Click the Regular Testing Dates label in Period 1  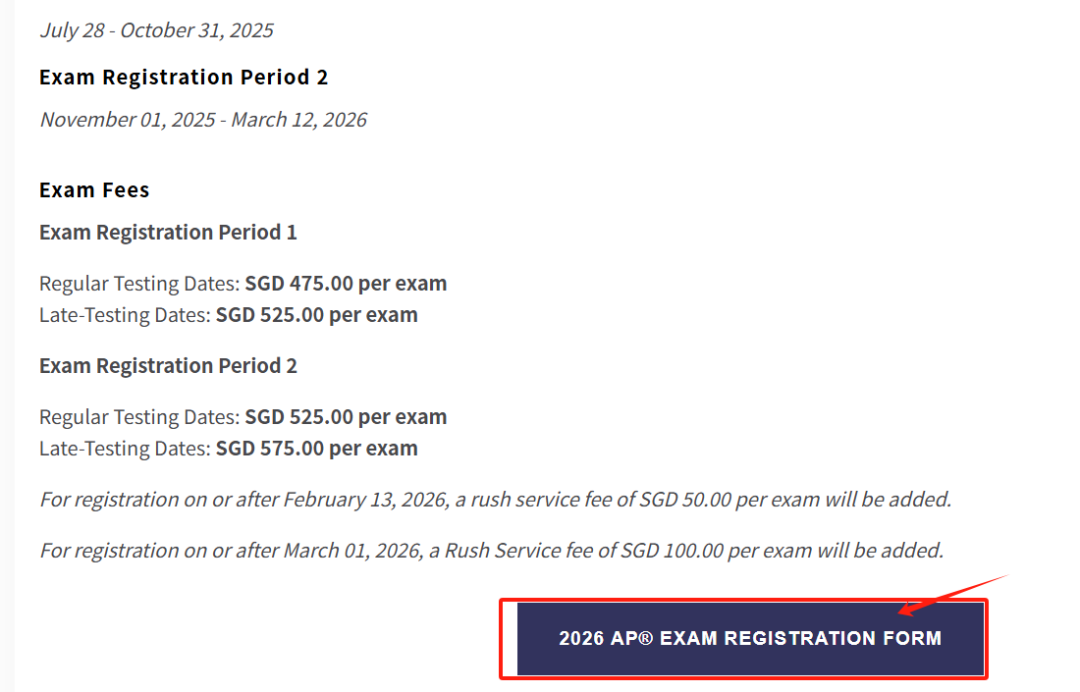click(x=139, y=284)
